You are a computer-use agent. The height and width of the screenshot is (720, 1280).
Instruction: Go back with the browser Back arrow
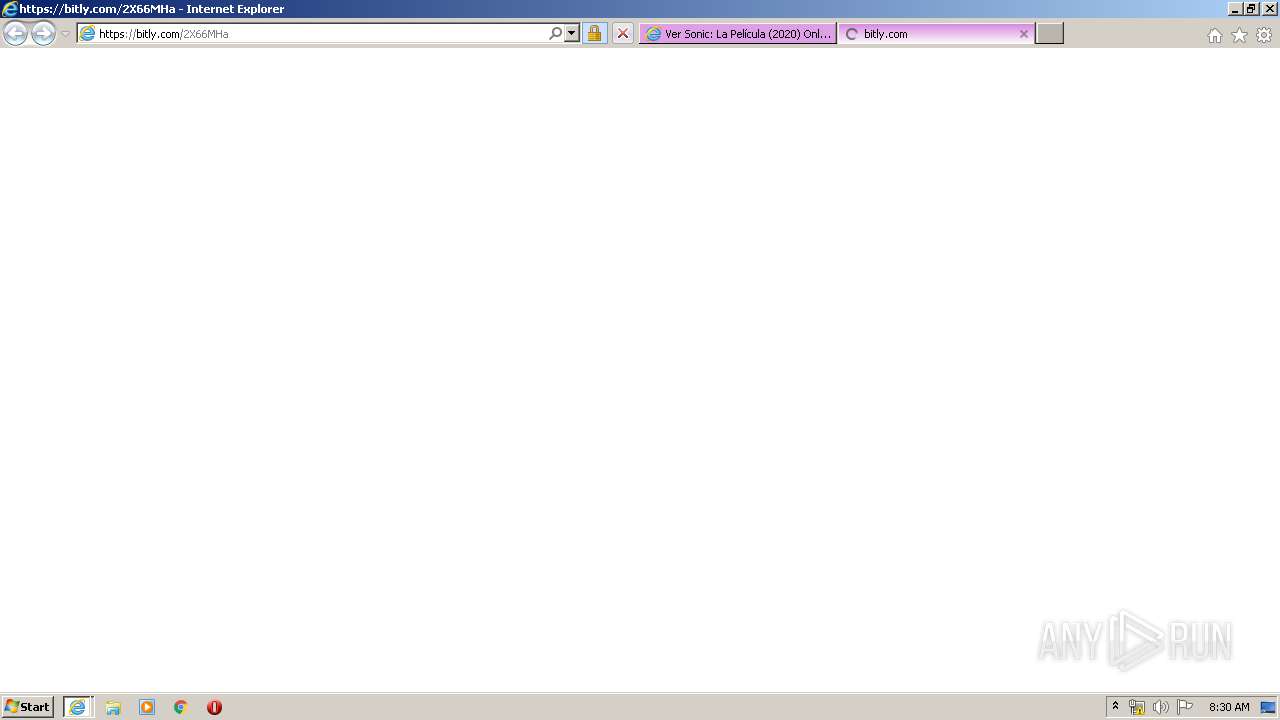[15, 33]
